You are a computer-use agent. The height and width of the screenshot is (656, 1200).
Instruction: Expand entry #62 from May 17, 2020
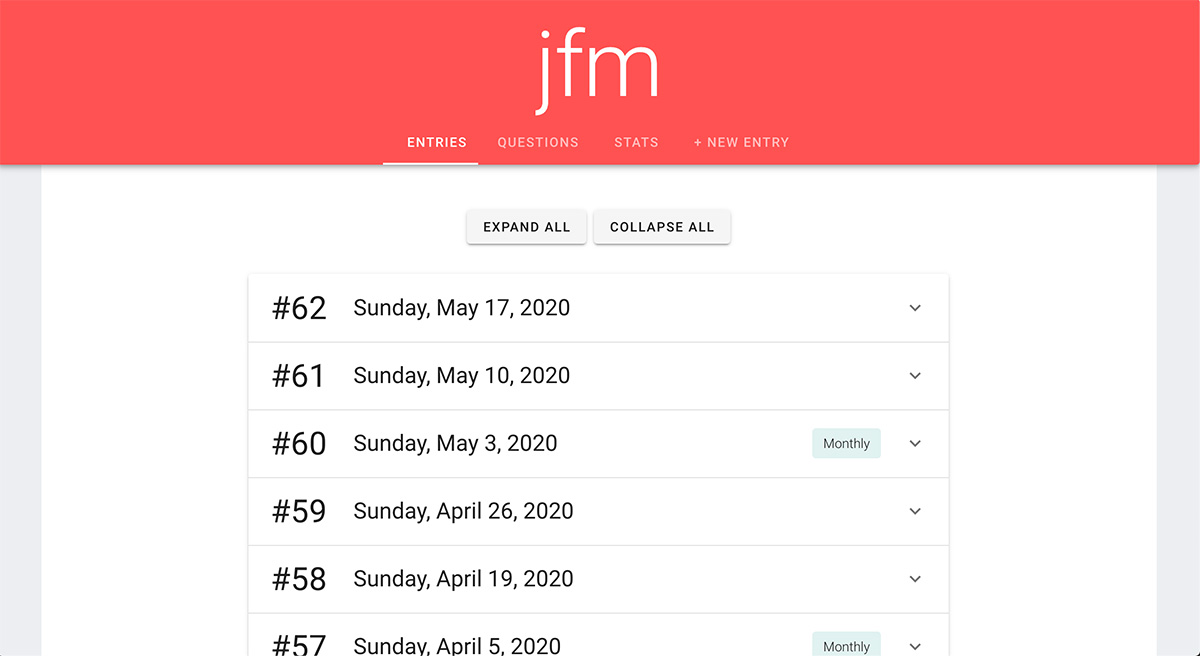pyautogui.click(x=915, y=308)
